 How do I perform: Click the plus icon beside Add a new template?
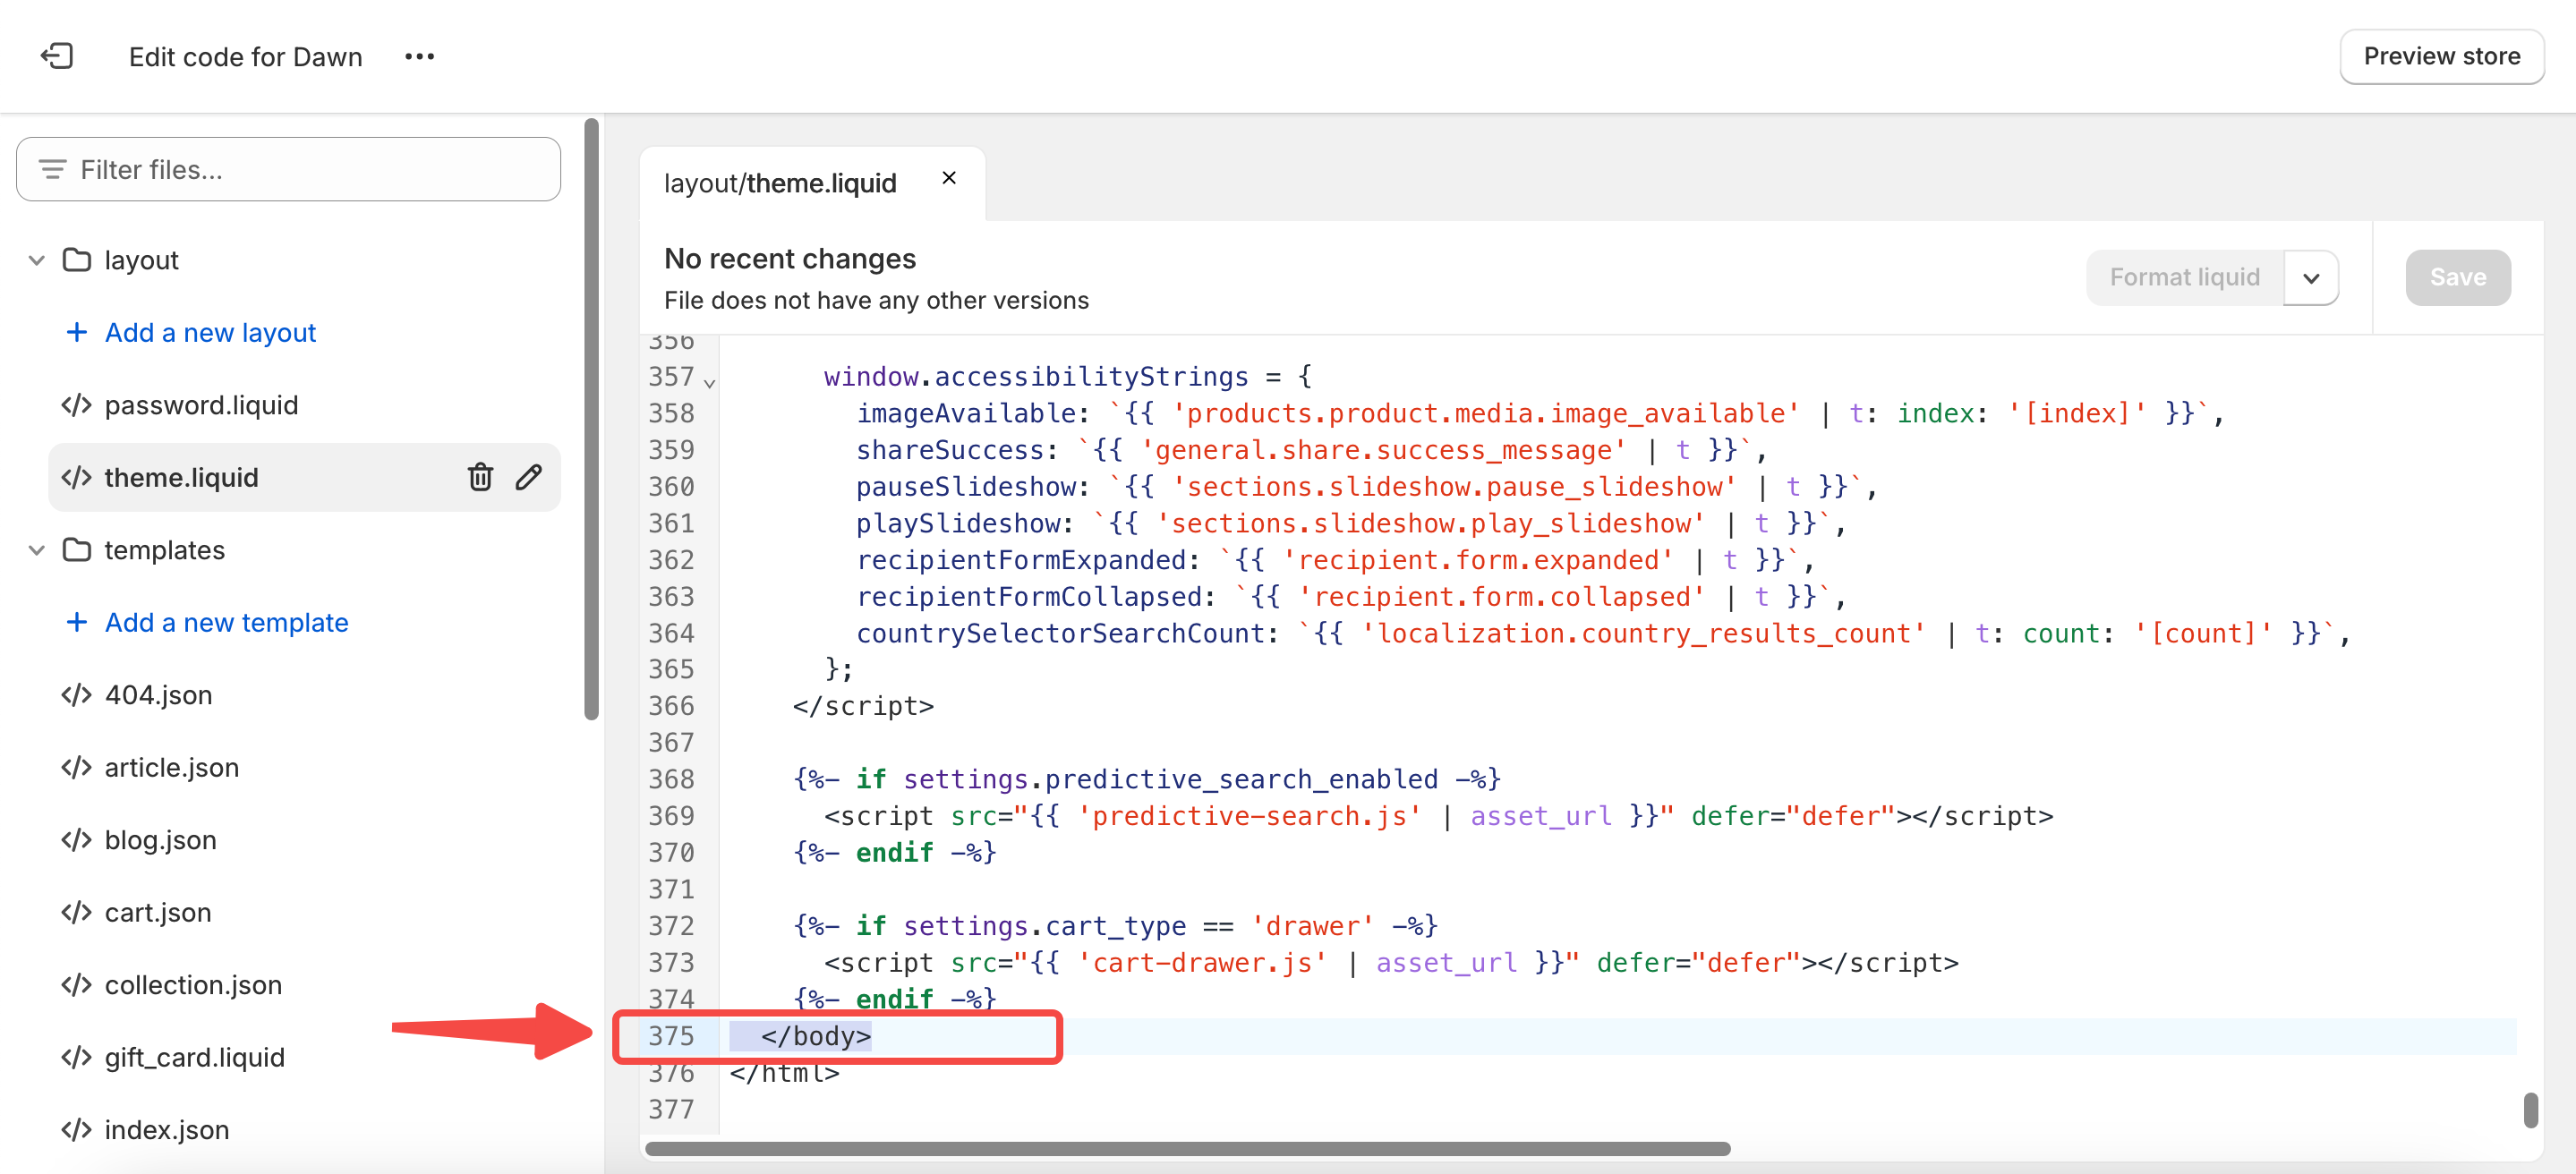click(76, 622)
